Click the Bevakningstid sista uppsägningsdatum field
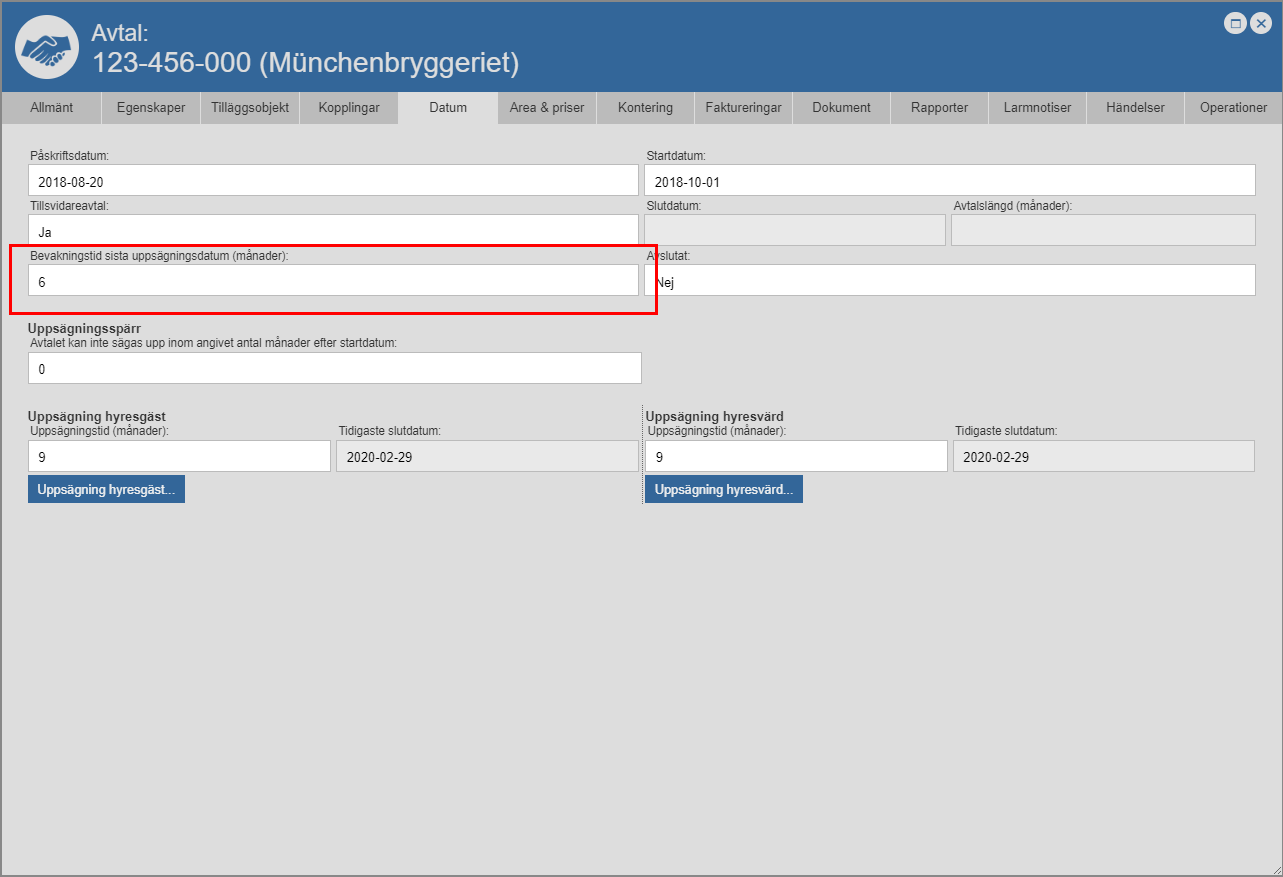The image size is (1283, 877). tap(333, 281)
